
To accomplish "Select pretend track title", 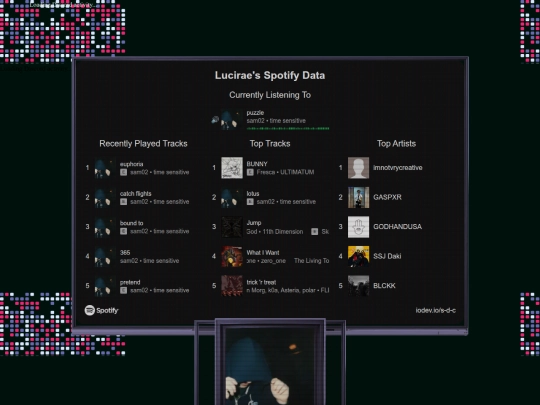I will click(130, 282).
